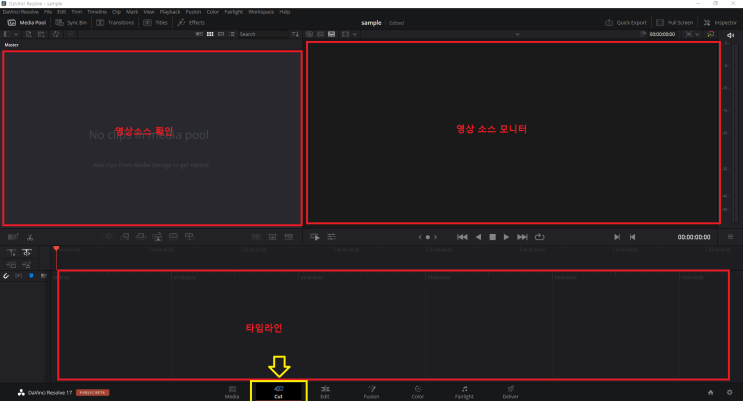Open timeline resolution dropdown arrow
Screen dimensions: 743x401
[x=697, y=34]
